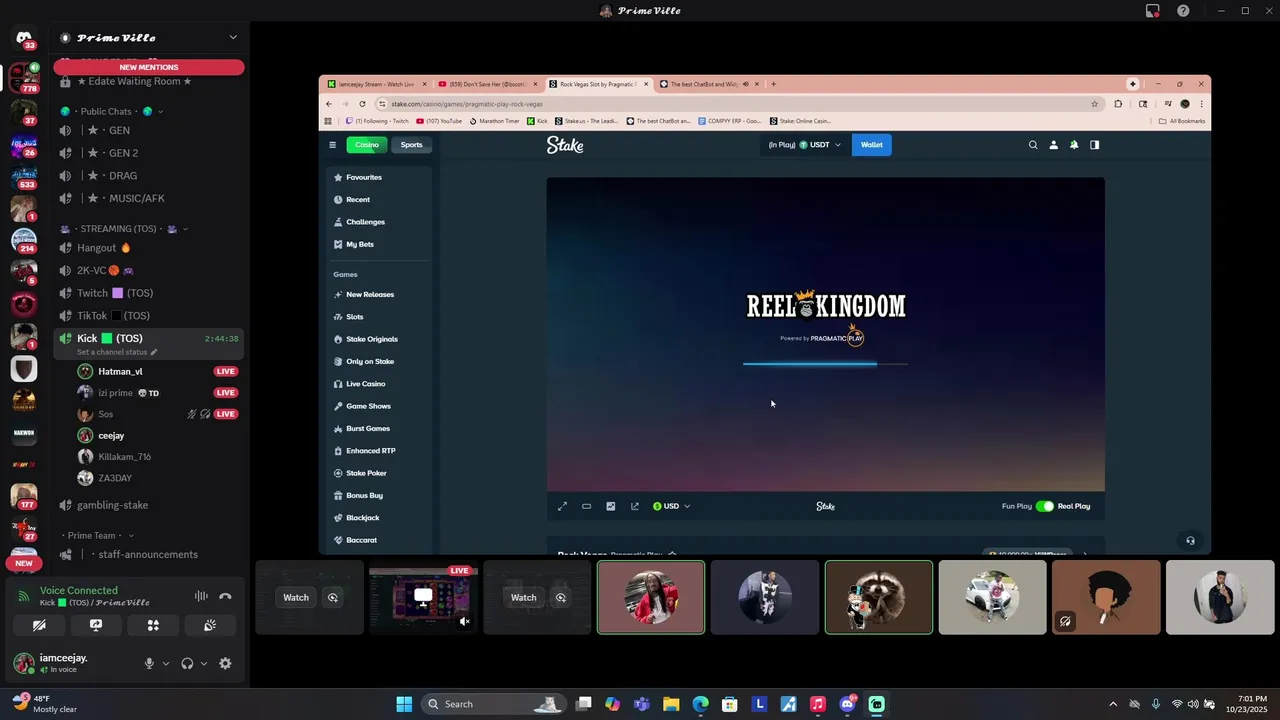
Task: Click the browser address bar
Action: click(x=738, y=104)
